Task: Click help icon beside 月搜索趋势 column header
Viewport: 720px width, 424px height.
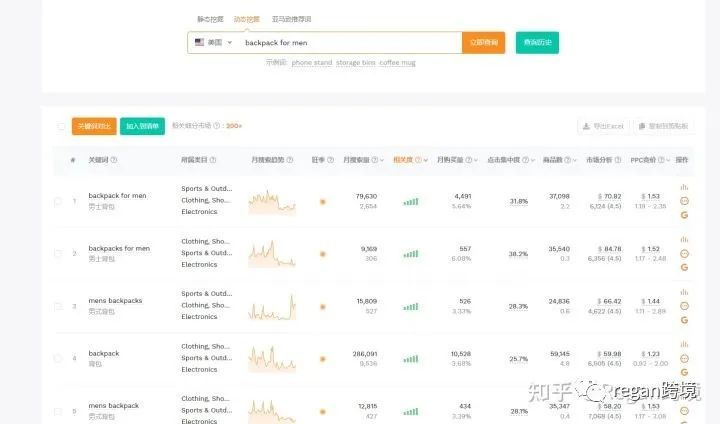Action: click(x=290, y=160)
